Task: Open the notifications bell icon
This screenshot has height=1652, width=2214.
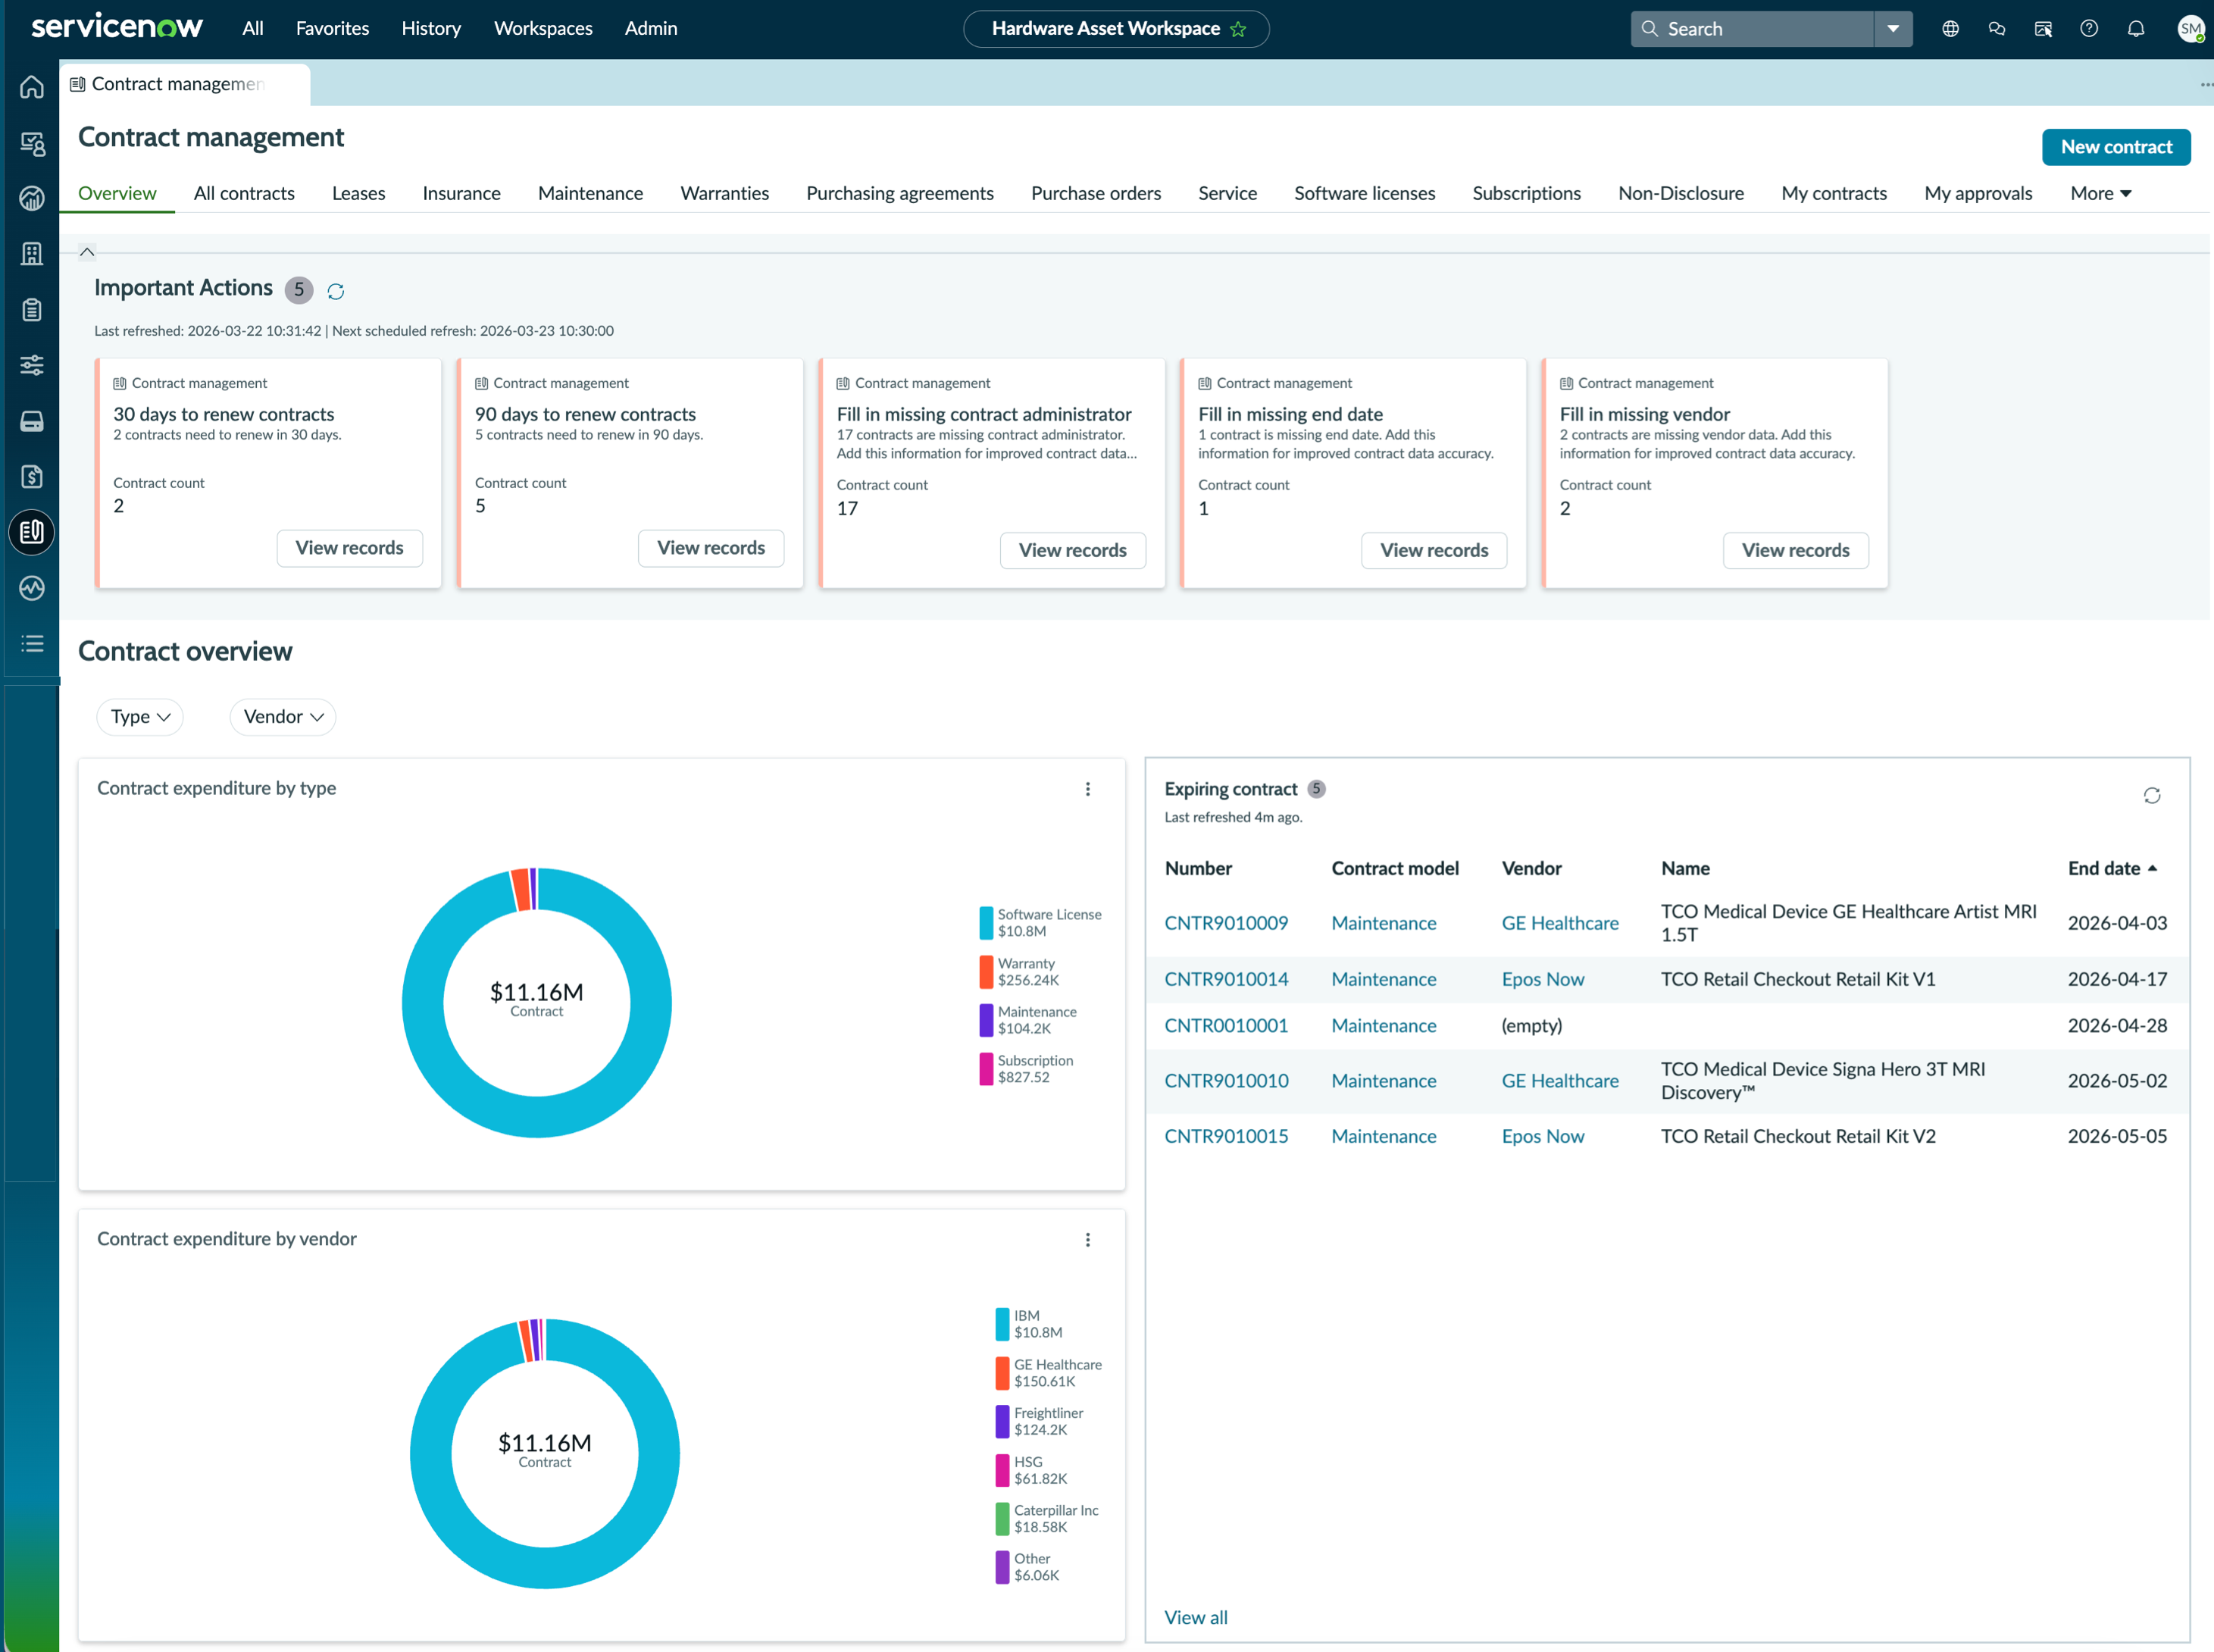Action: (2136, 28)
